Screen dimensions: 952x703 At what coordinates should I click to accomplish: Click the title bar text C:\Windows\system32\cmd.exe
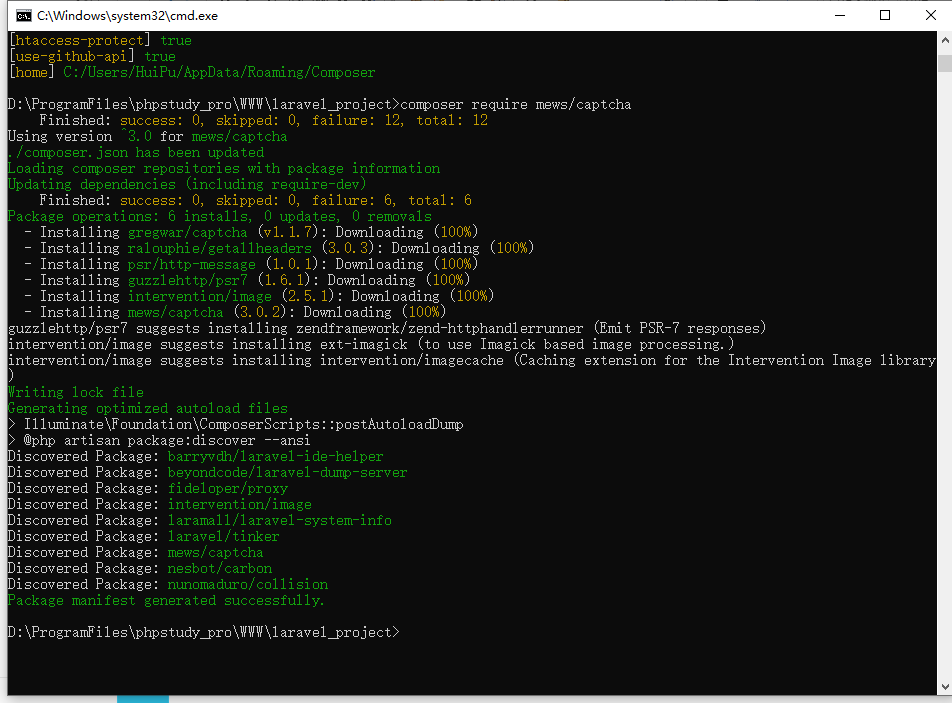[128, 16]
